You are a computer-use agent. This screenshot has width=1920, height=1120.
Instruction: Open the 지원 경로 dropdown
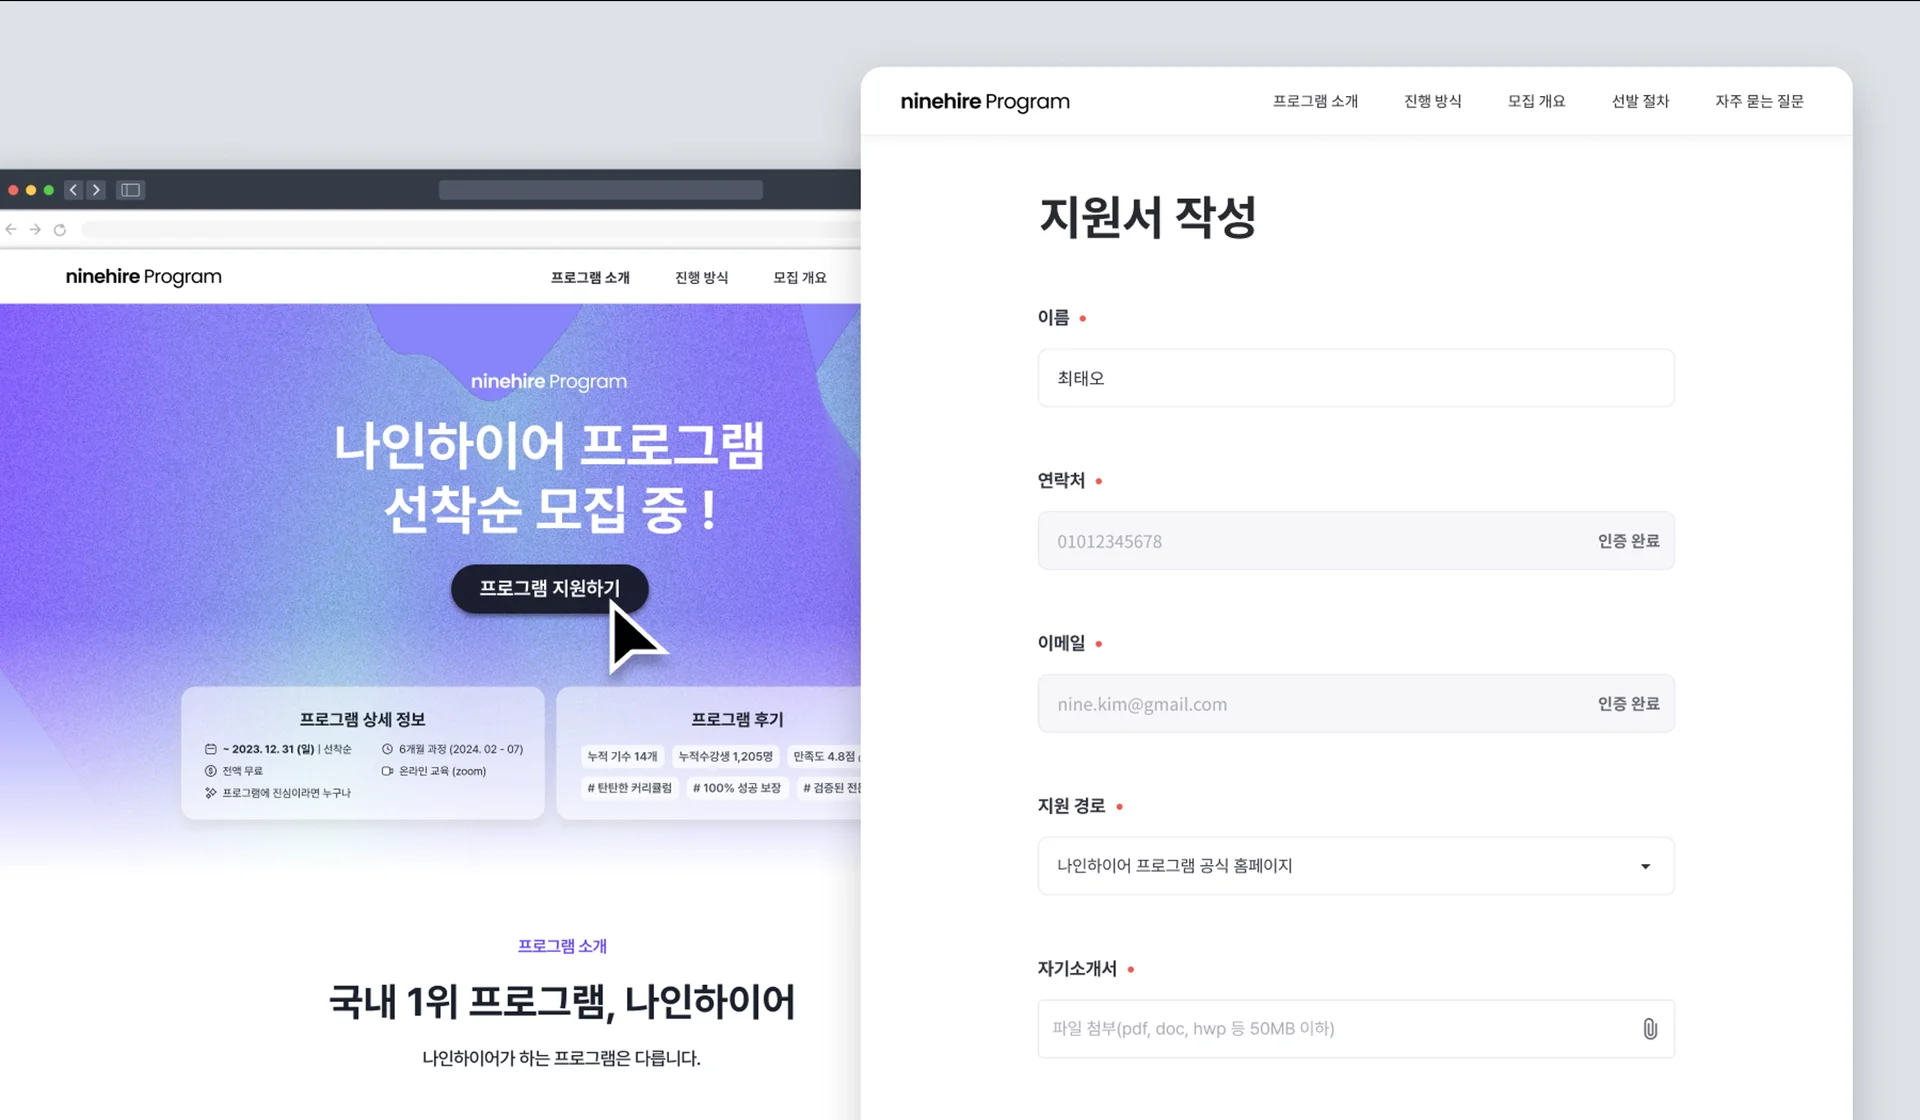pyautogui.click(x=1645, y=866)
